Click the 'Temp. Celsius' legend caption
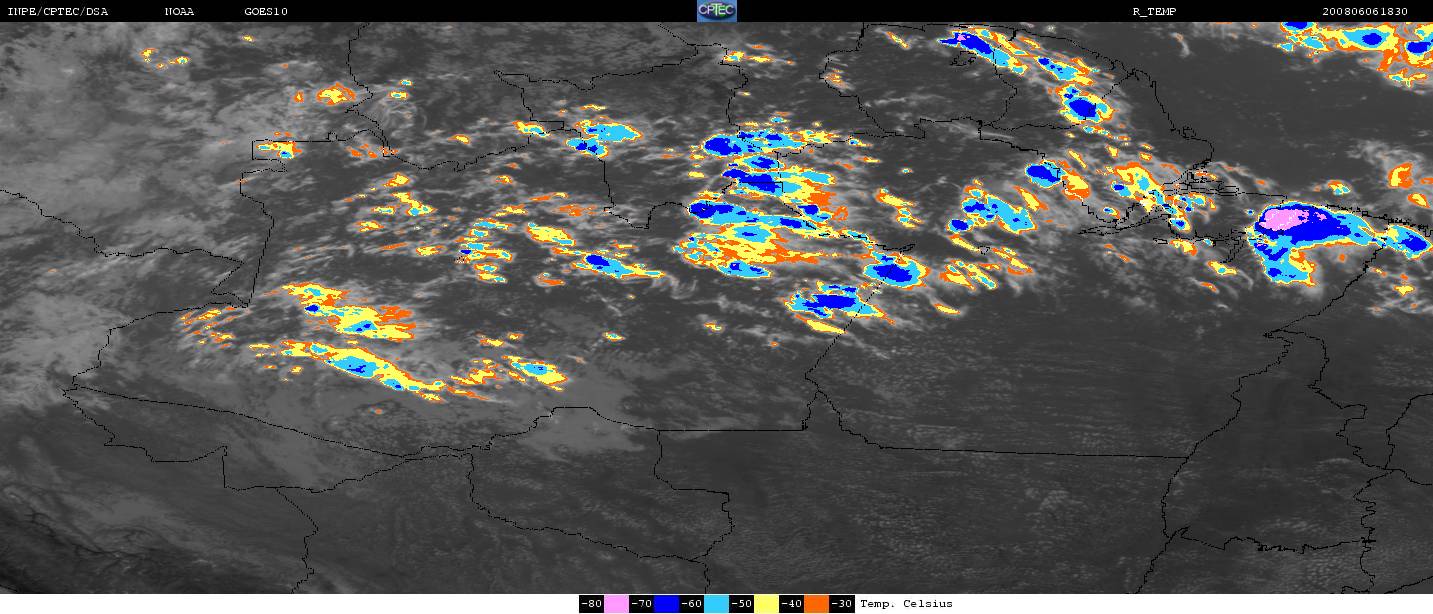Viewport: 1433px width, 614px height. (x=906, y=604)
